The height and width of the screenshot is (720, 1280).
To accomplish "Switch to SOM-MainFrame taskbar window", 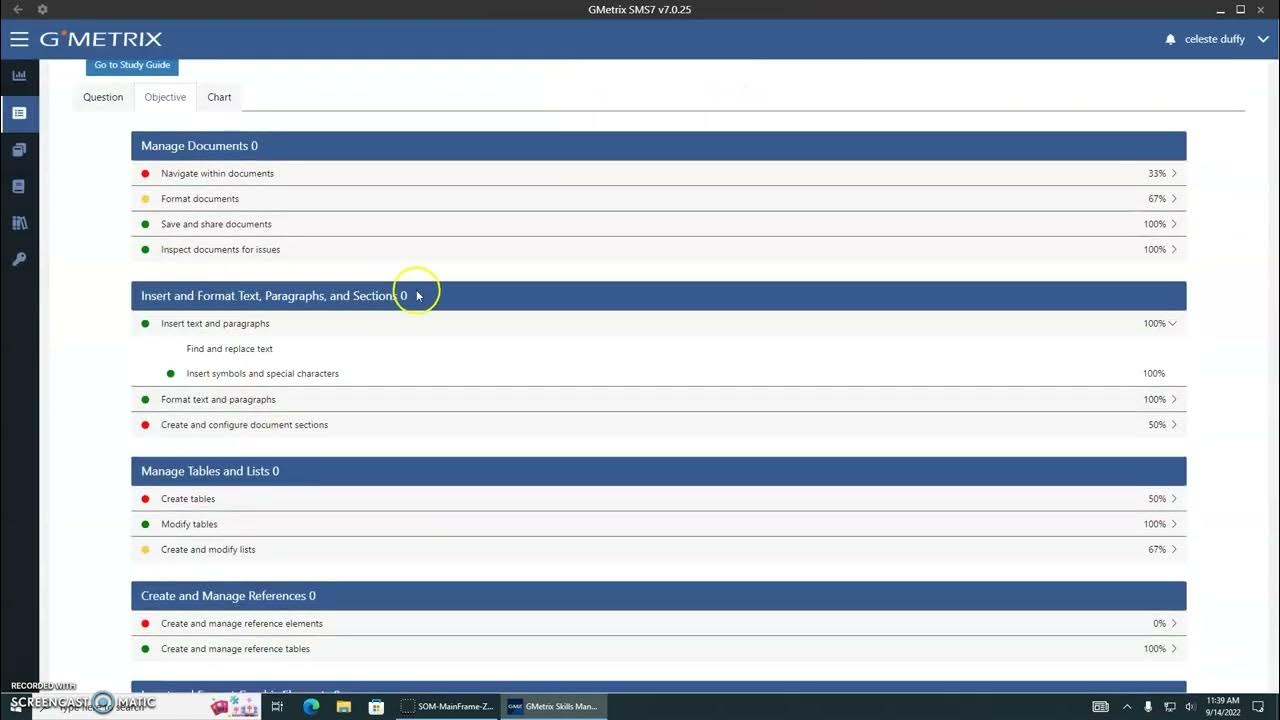I will coord(447,706).
